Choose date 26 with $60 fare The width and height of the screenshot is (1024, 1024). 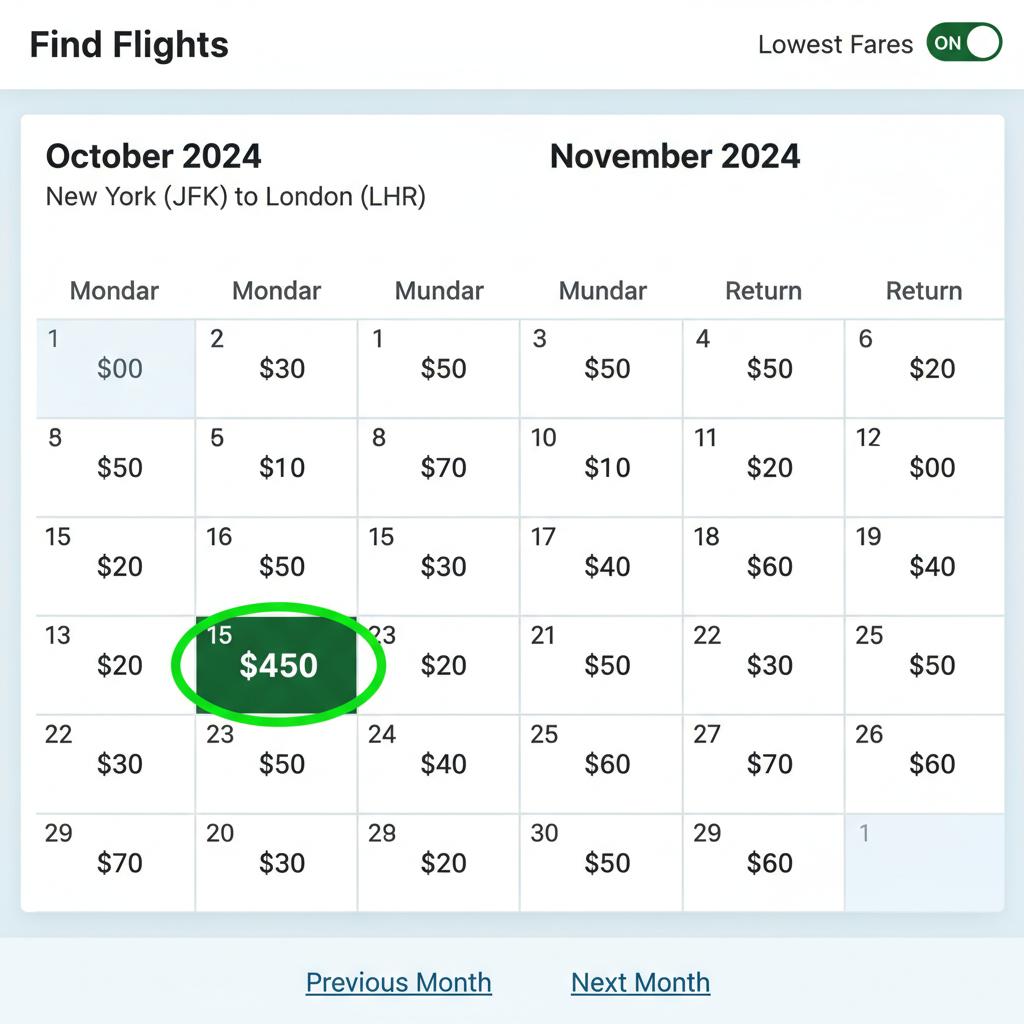click(x=925, y=764)
